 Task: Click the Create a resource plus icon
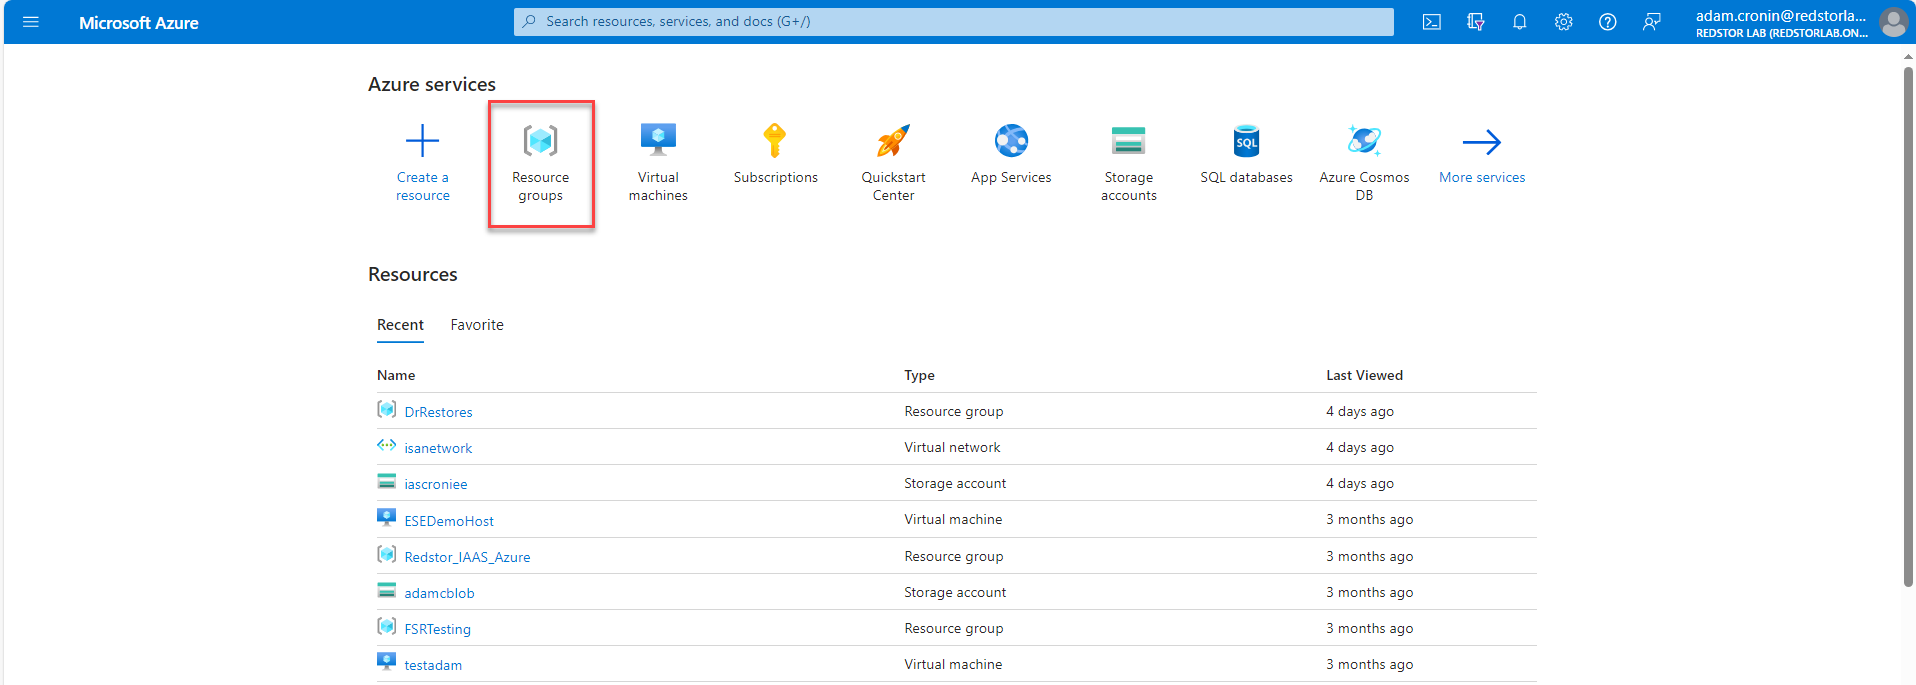point(423,141)
